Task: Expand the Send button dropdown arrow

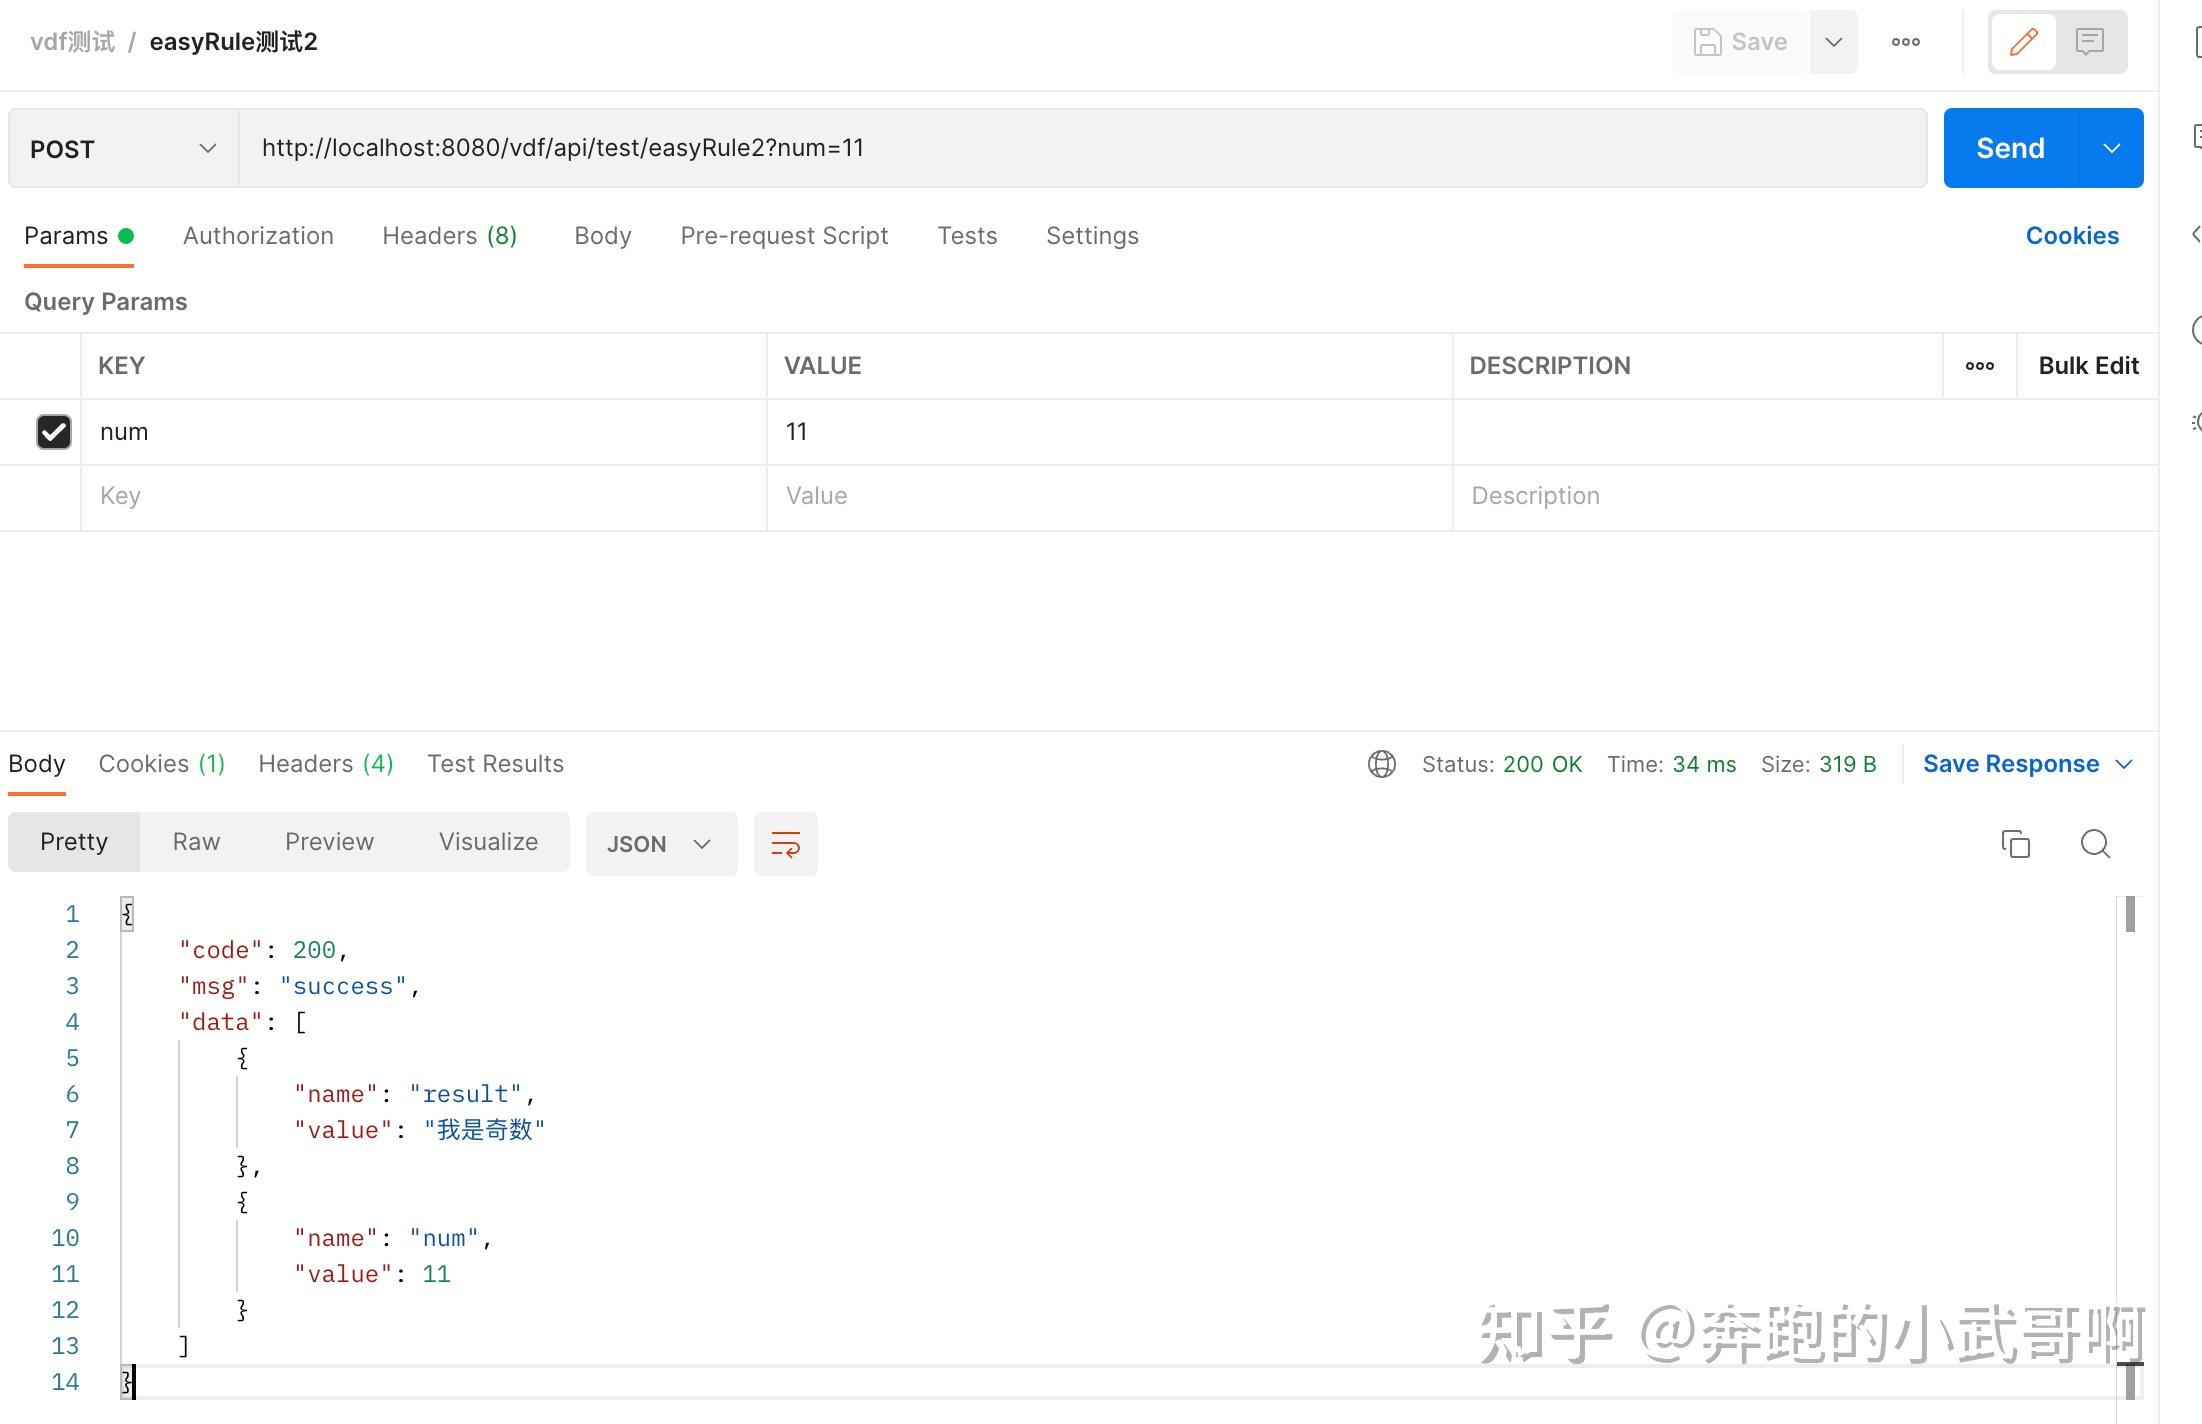Action: [2112, 147]
